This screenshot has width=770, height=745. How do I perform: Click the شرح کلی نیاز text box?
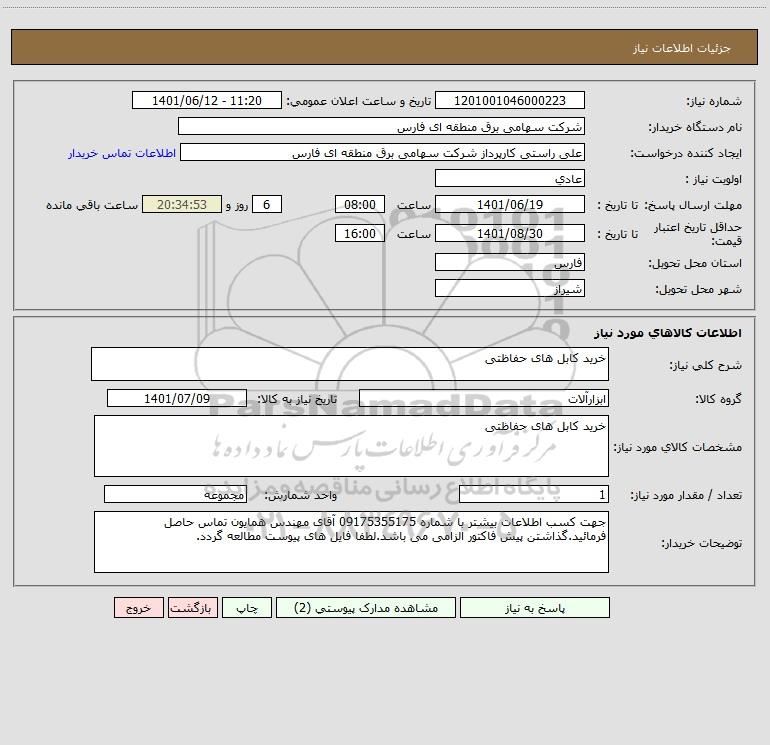(x=350, y=364)
